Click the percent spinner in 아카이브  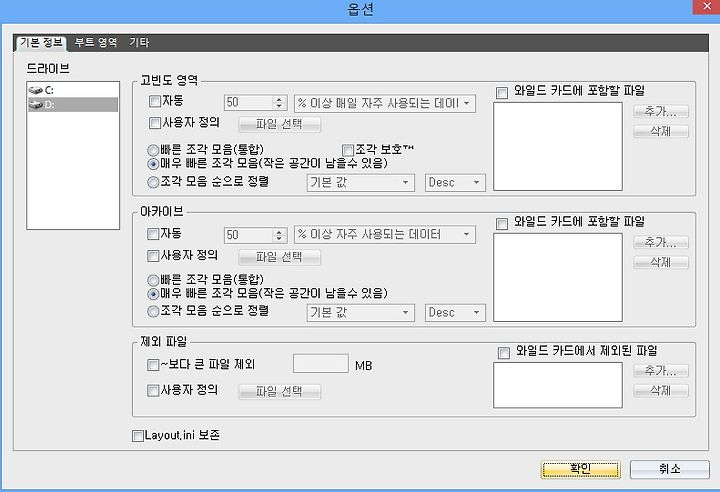click(x=279, y=235)
